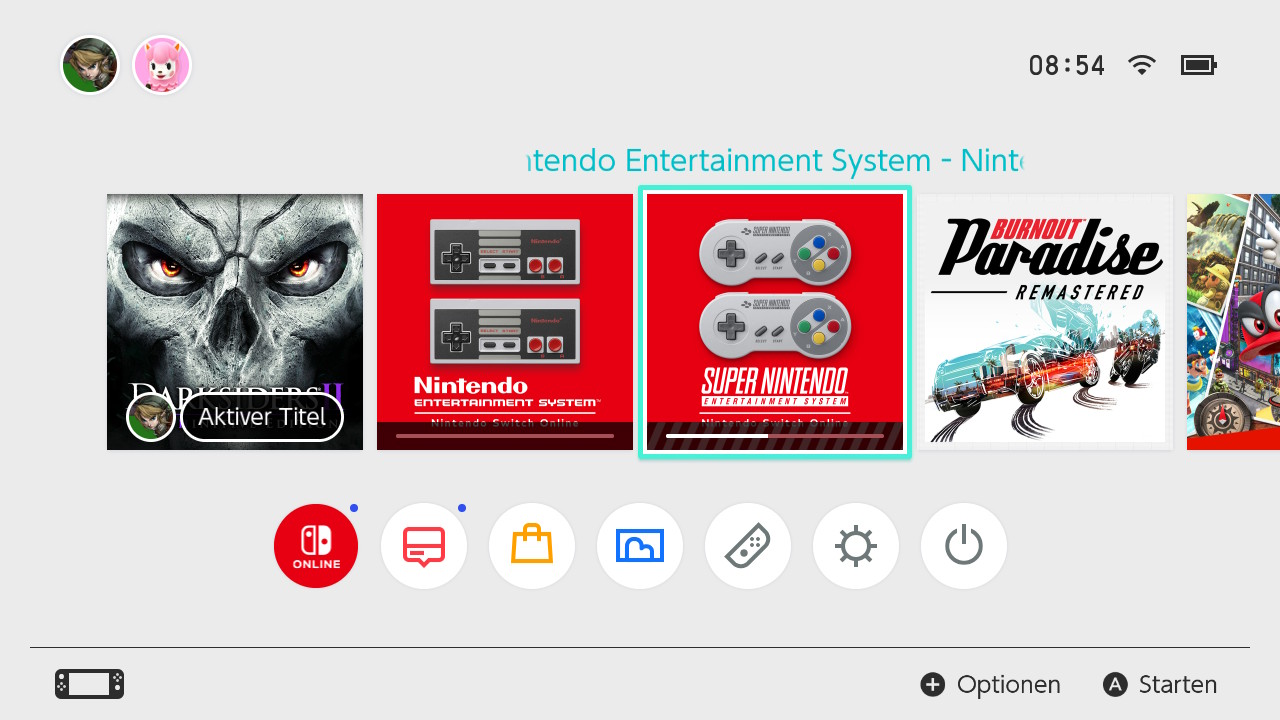The height and width of the screenshot is (720, 1280).
Task: Select the Power sleep mode icon
Action: pyautogui.click(x=964, y=546)
